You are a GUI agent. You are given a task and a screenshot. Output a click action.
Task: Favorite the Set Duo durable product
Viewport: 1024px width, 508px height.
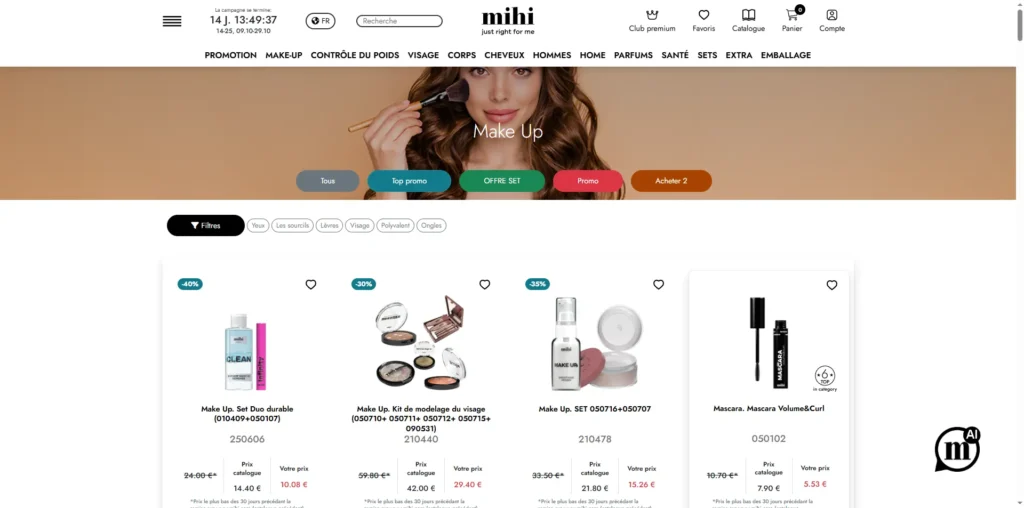(x=311, y=285)
